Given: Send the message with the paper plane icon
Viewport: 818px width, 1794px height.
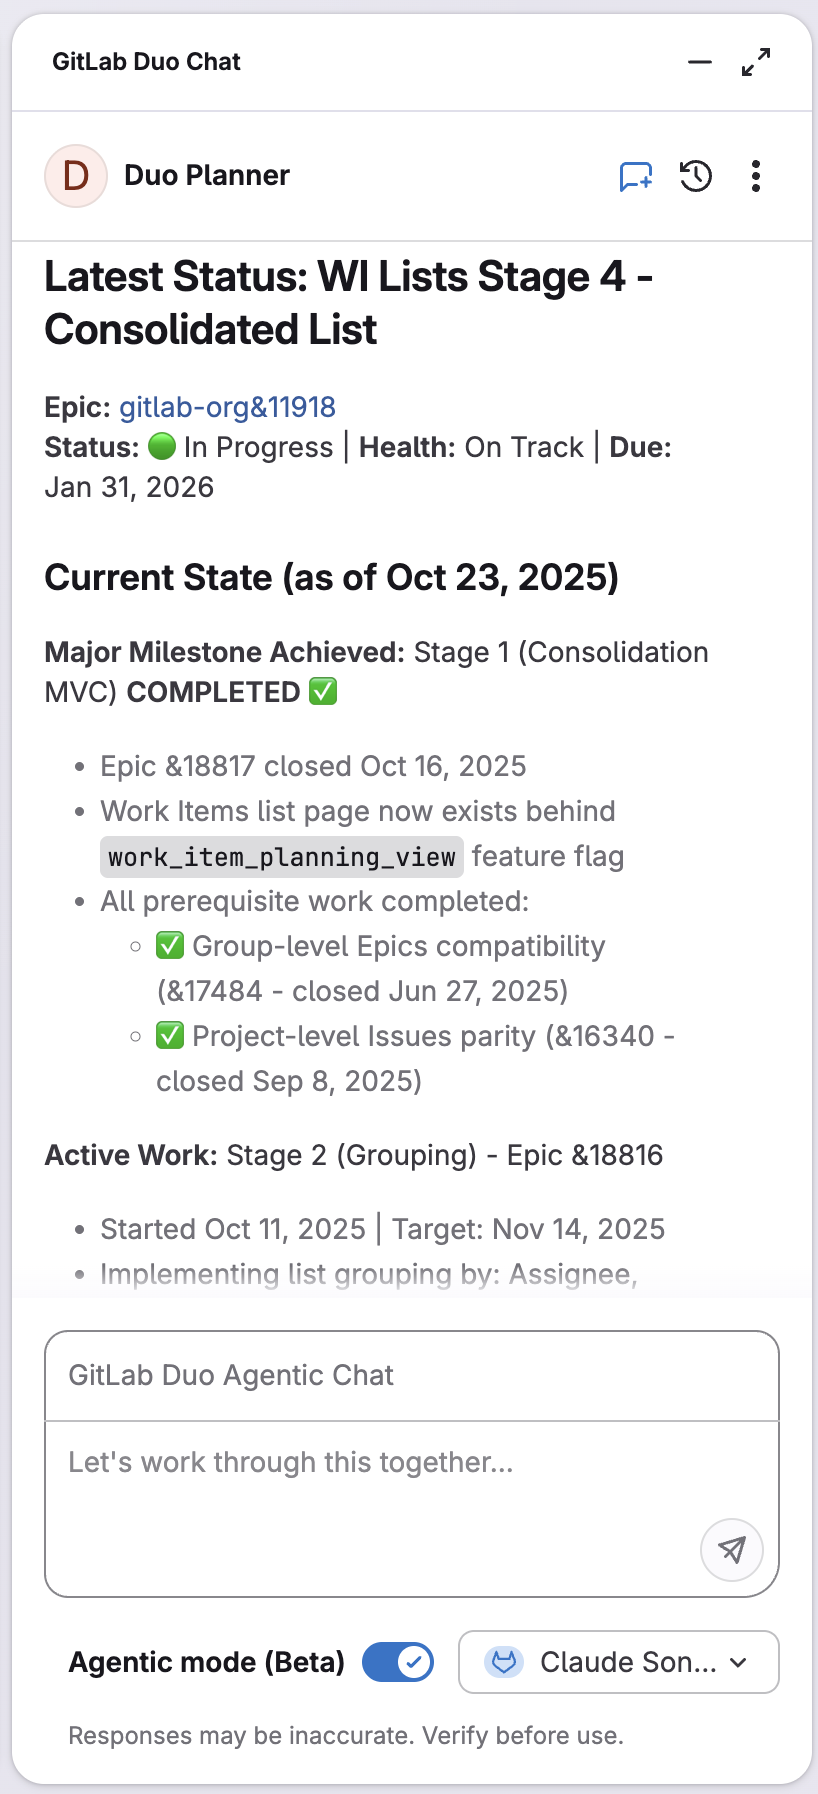Looking at the screenshot, I should pos(731,1550).
